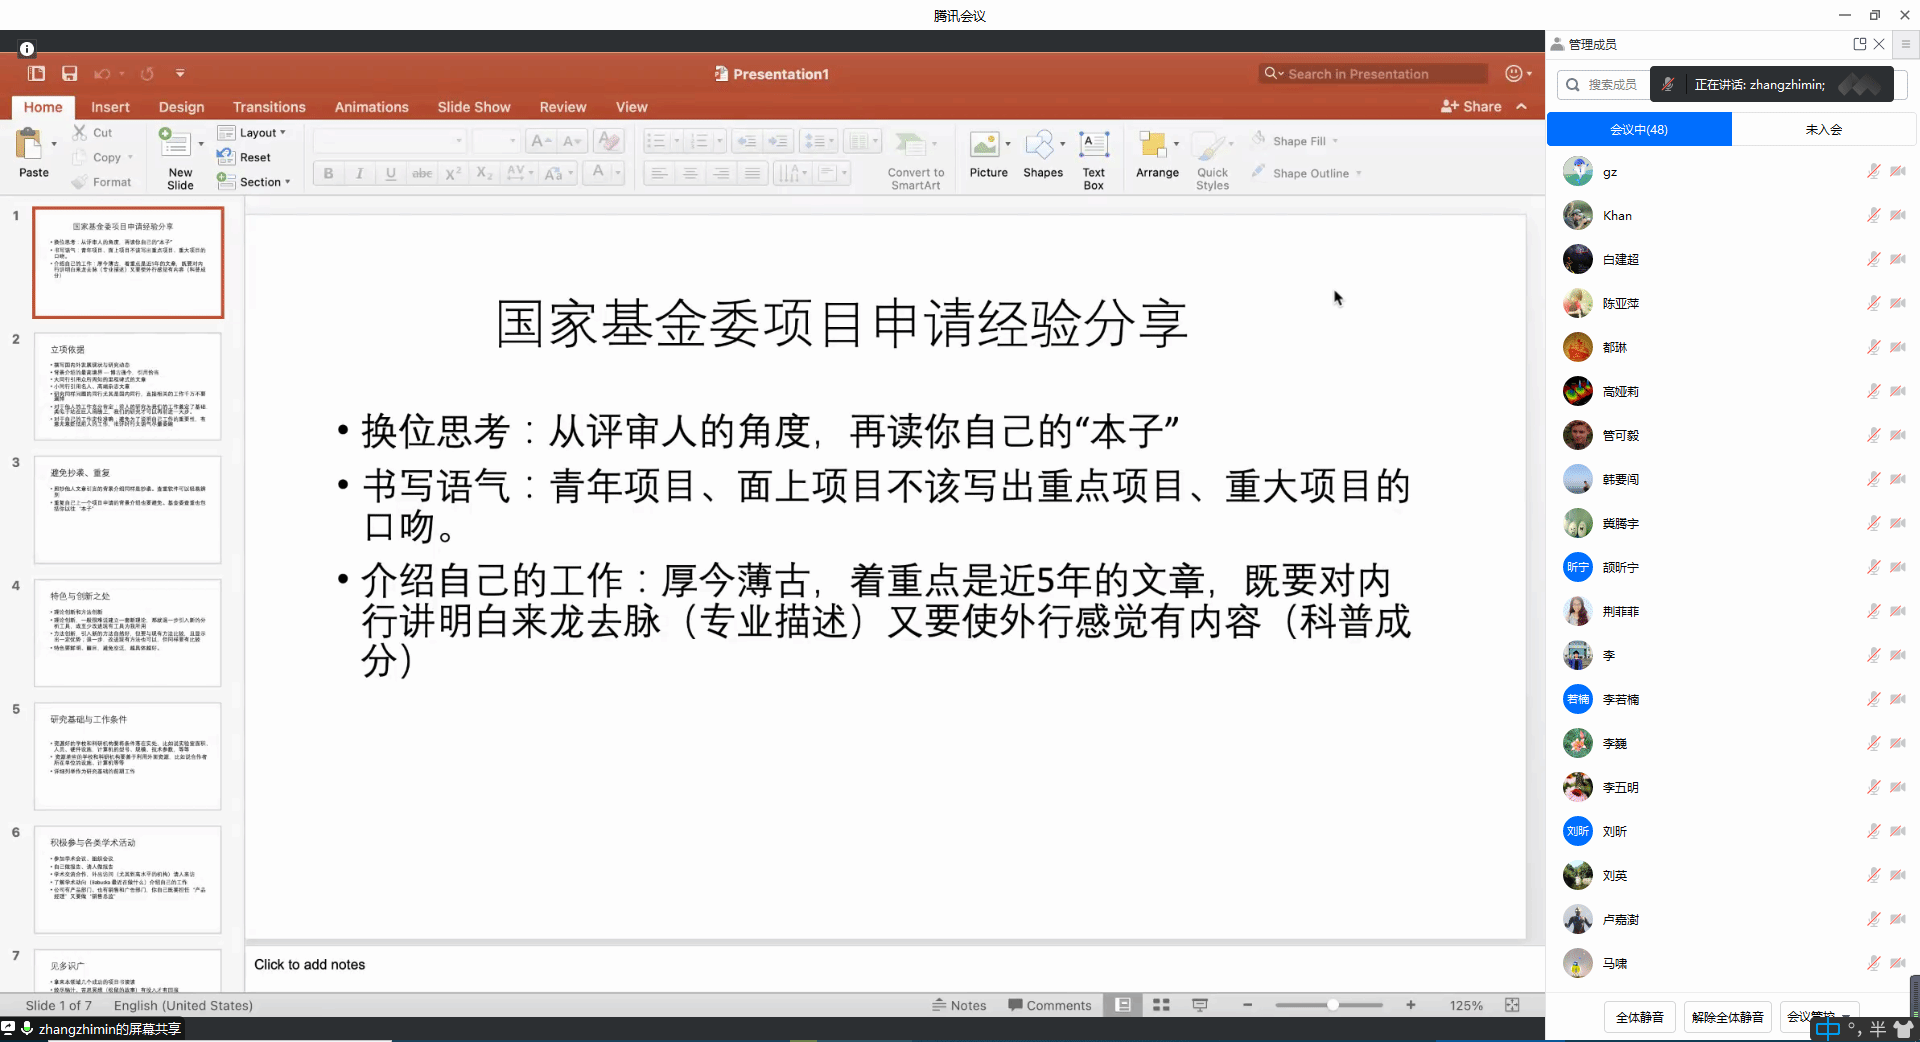Toggle microphone mute for gz
The width and height of the screenshot is (1920, 1042).
click(x=1873, y=171)
